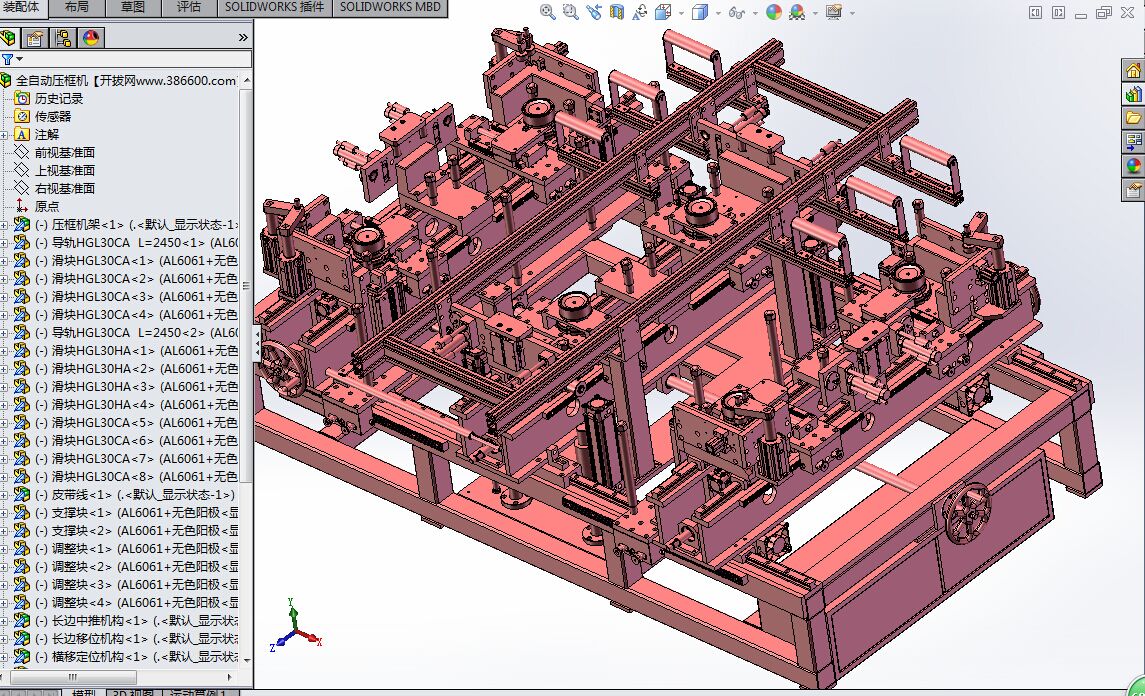
Task: Switch to the 草图 ribbon tab
Action: click(132, 7)
